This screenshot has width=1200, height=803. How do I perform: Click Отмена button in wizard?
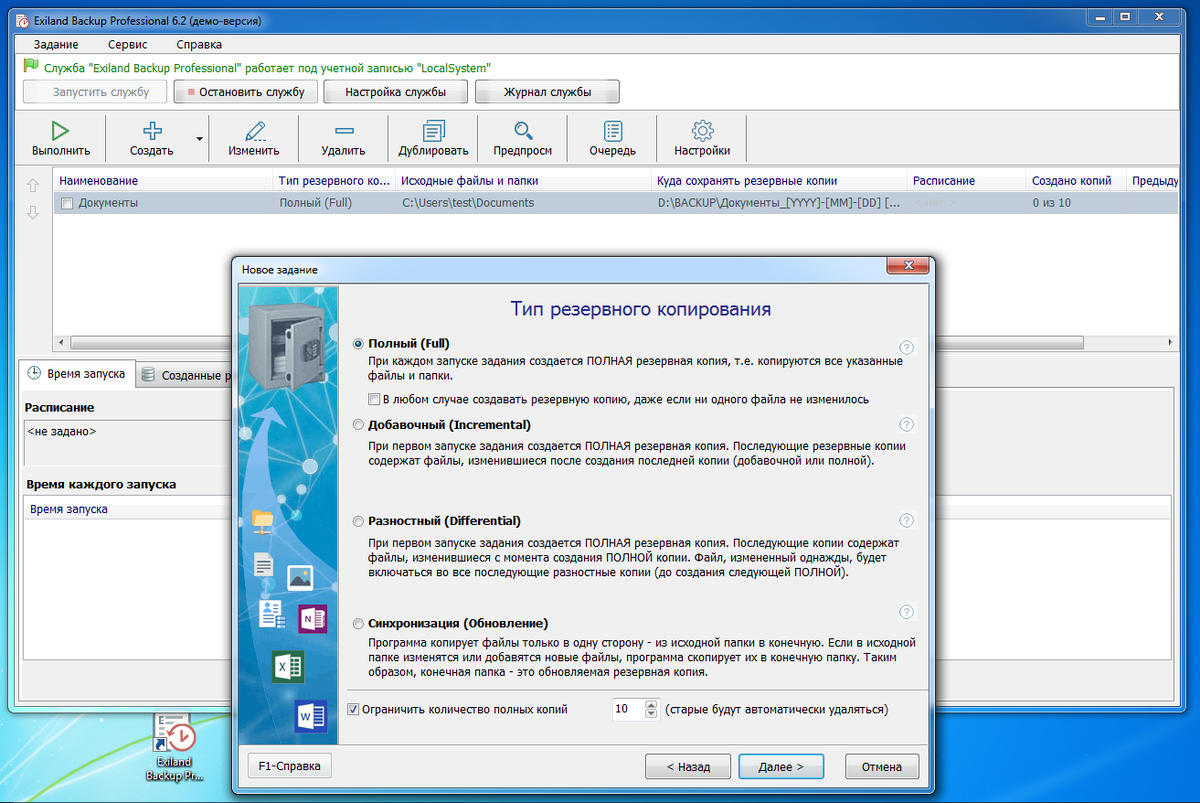click(881, 767)
